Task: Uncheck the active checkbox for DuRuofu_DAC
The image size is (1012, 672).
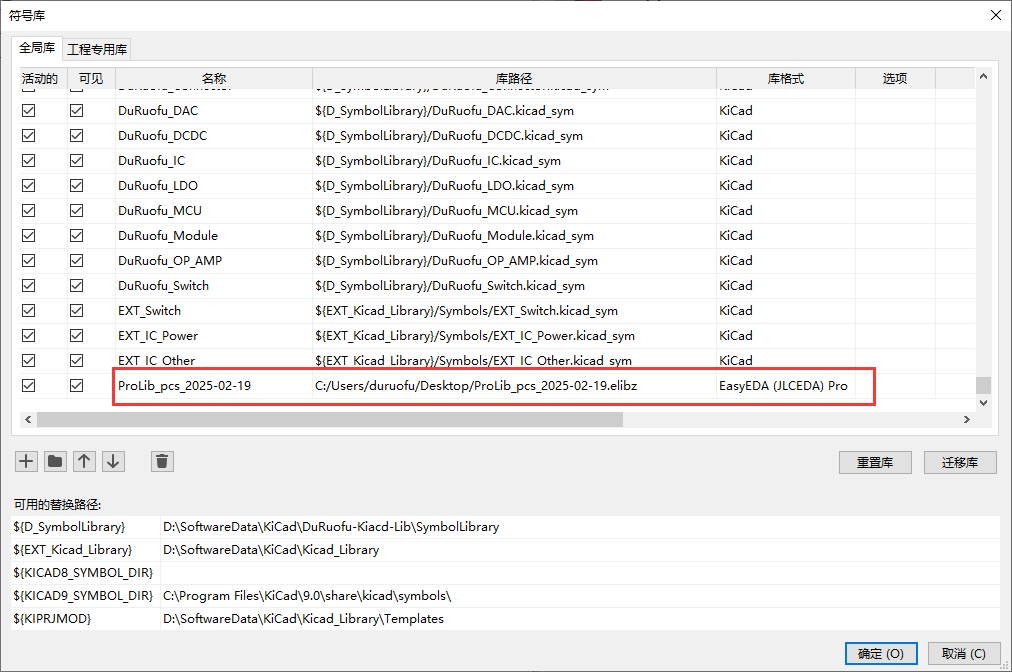Action: [x=28, y=111]
